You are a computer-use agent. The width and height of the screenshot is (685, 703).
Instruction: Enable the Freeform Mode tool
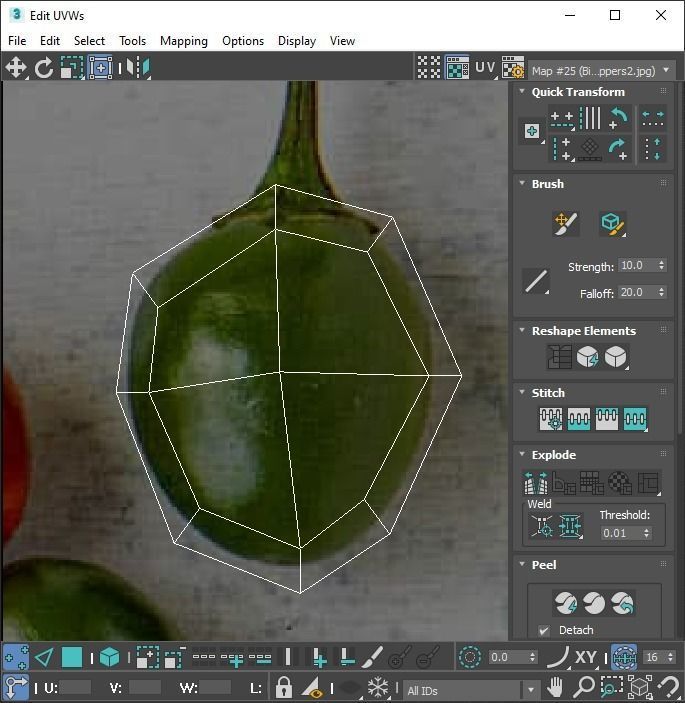point(100,68)
